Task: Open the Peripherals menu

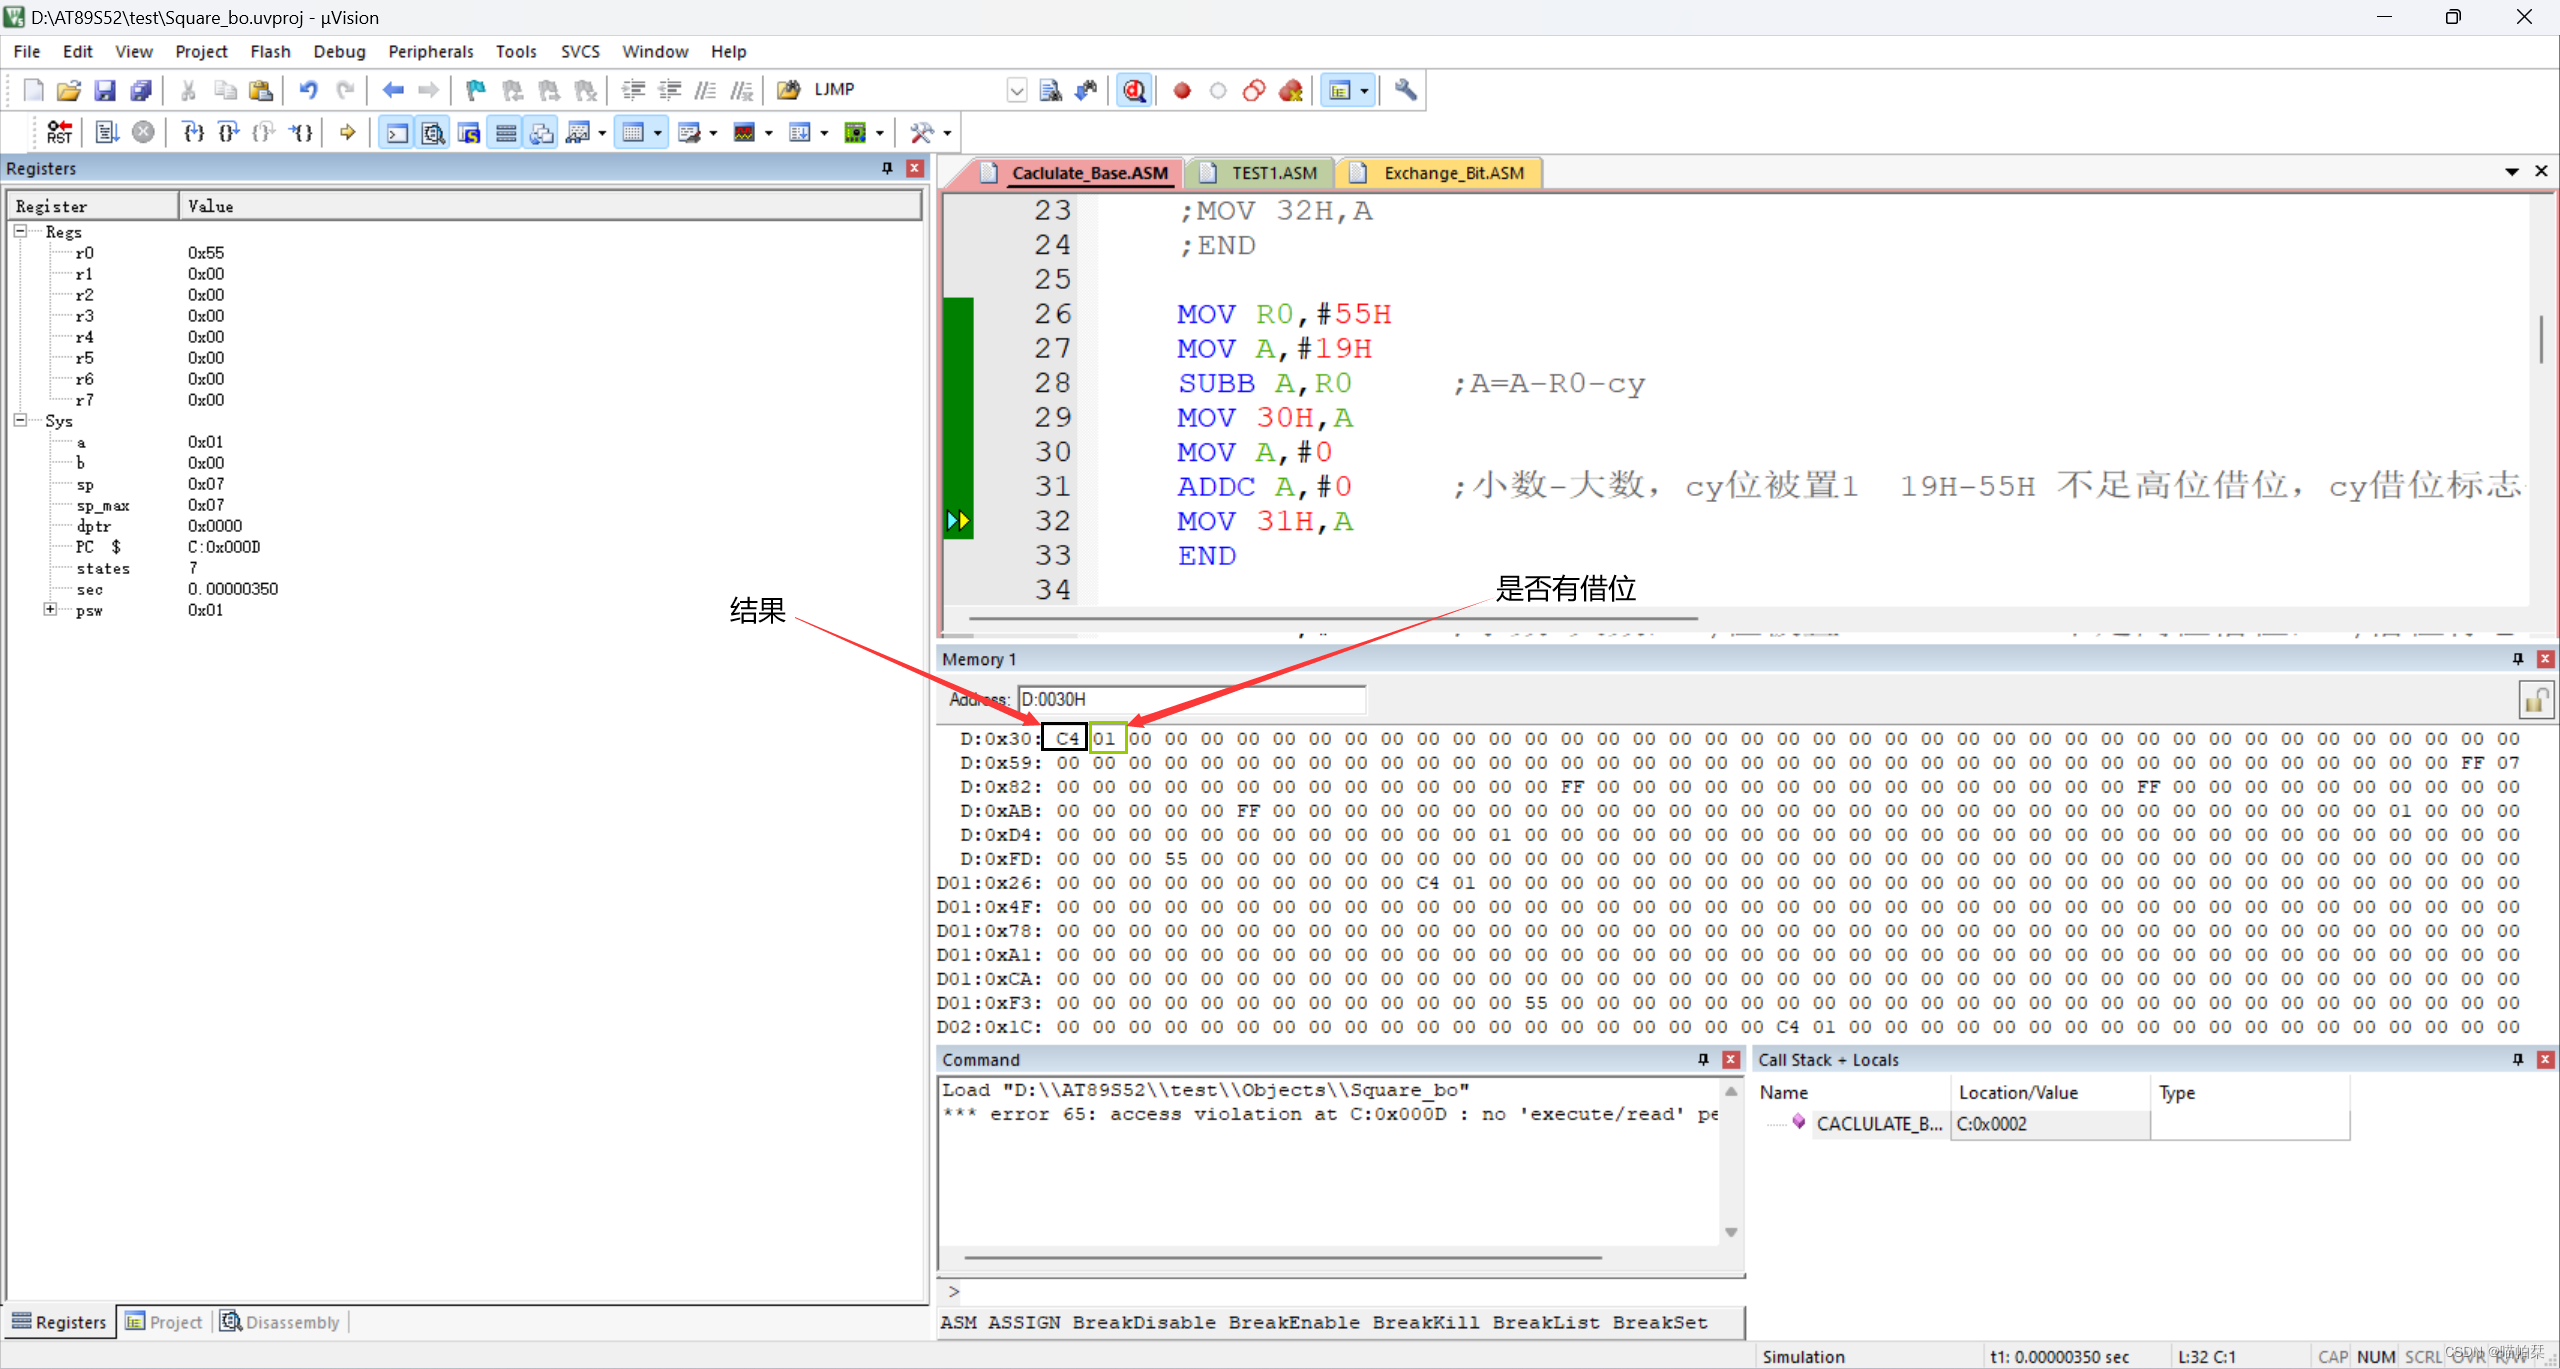Action: [430, 51]
